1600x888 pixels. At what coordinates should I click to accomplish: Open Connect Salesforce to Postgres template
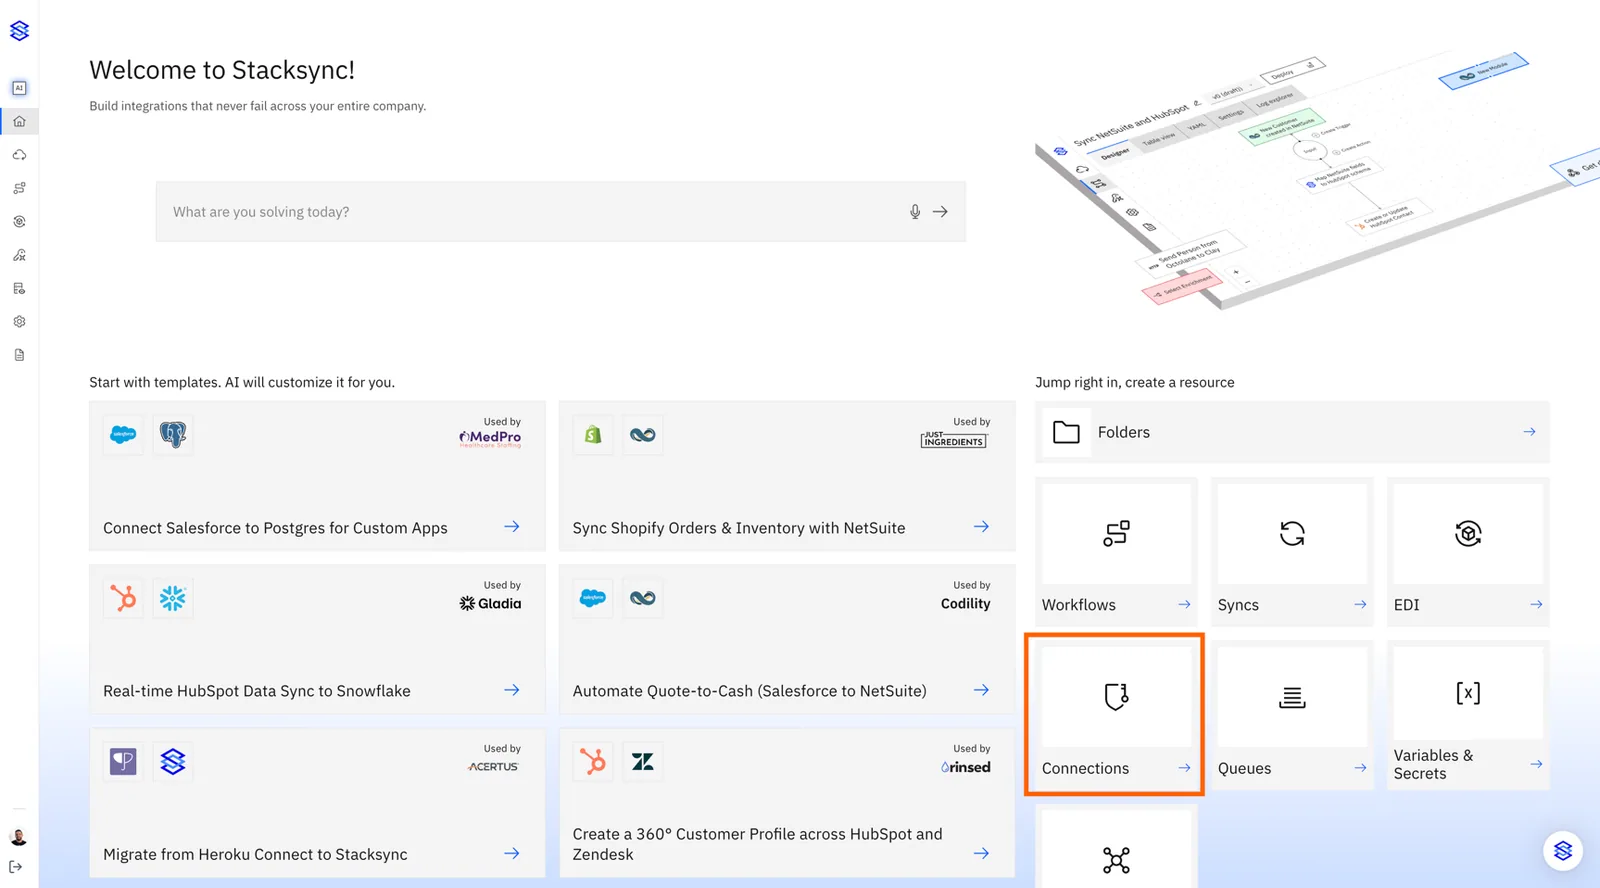click(317, 476)
